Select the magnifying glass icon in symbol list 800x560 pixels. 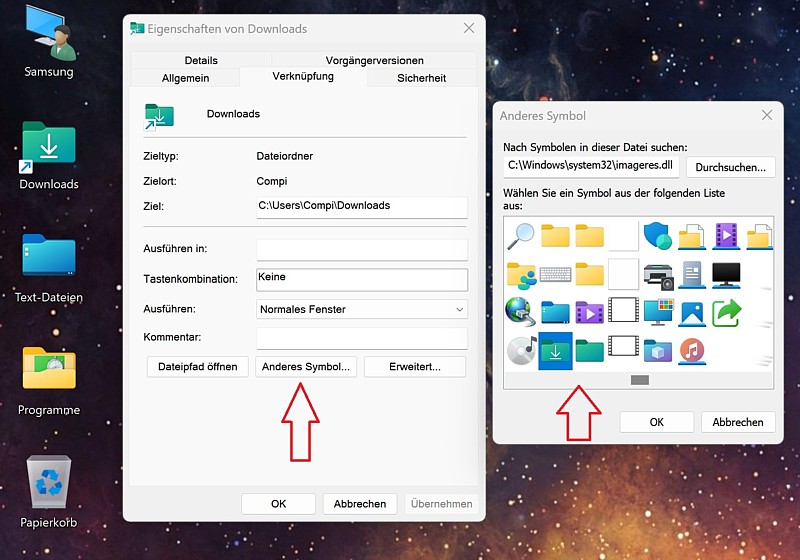520,236
